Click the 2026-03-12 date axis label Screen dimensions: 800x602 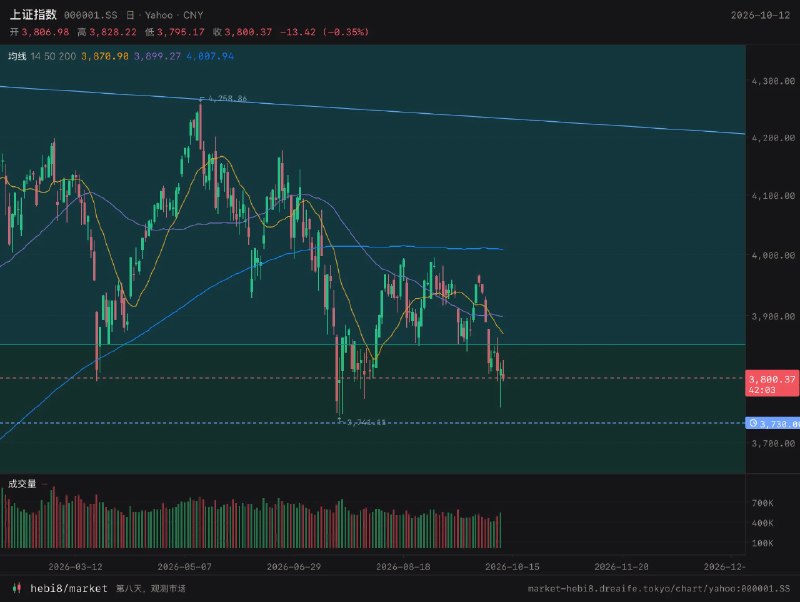pyautogui.click(x=75, y=566)
